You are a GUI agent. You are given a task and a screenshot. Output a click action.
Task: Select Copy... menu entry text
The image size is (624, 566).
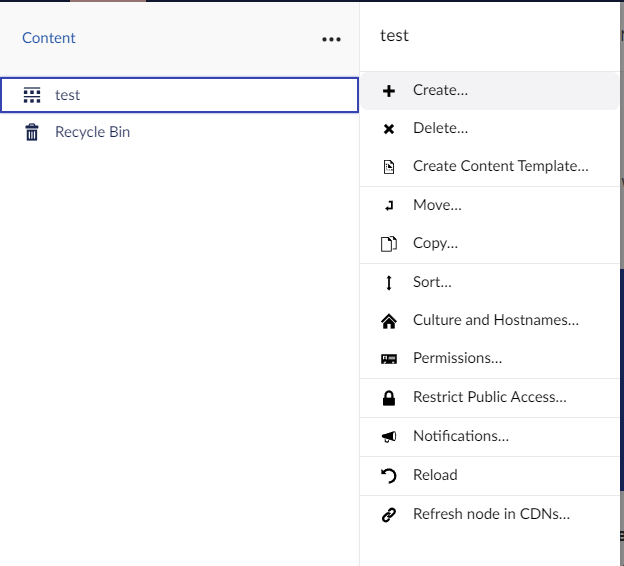[x=435, y=243]
